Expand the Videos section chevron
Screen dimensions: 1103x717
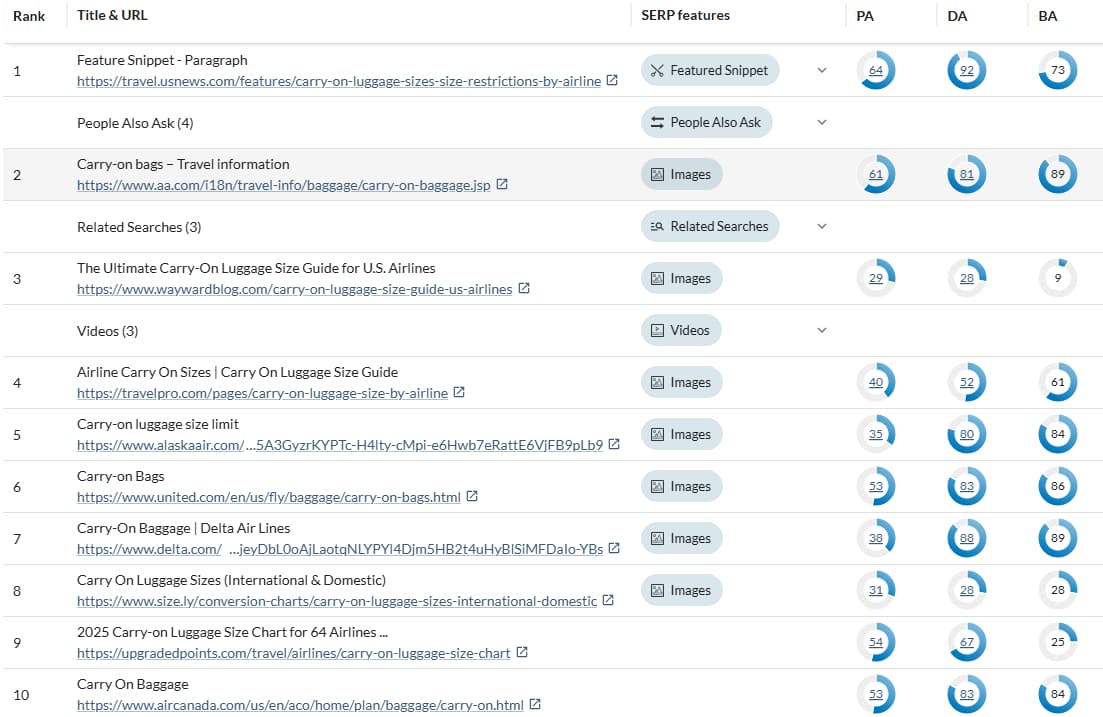pos(822,330)
